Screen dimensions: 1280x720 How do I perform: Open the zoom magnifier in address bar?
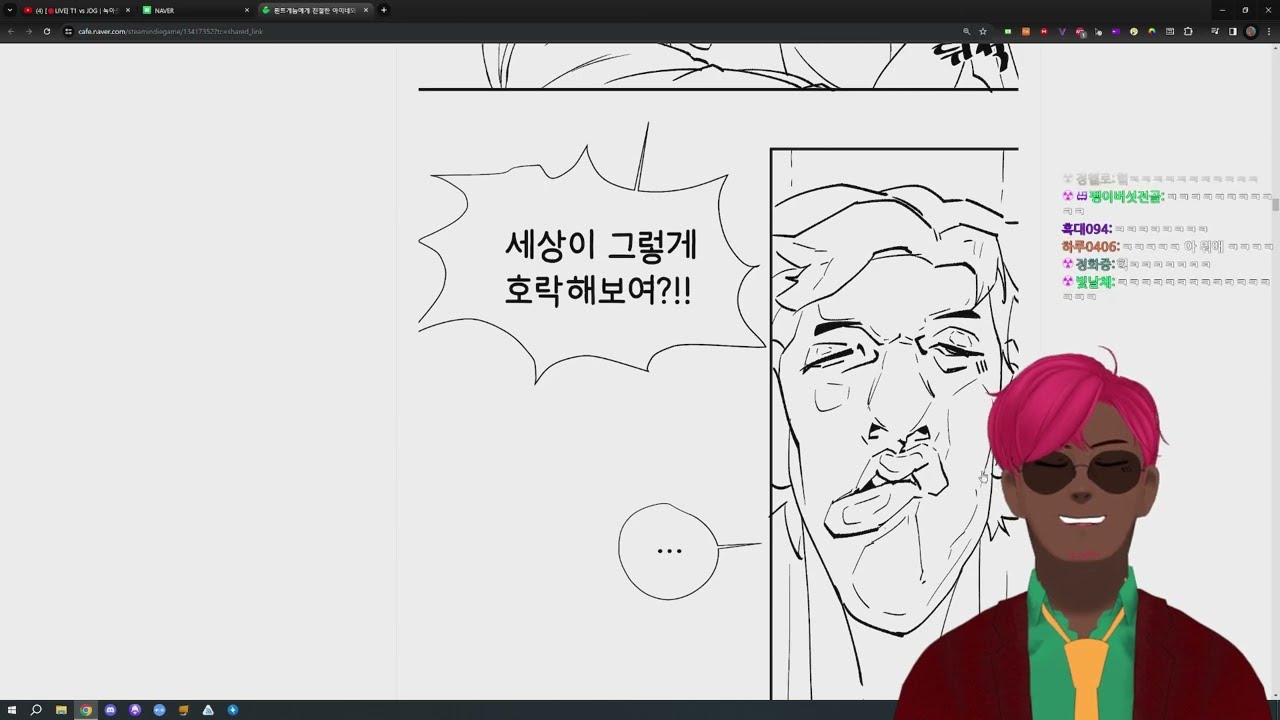point(966,31)
